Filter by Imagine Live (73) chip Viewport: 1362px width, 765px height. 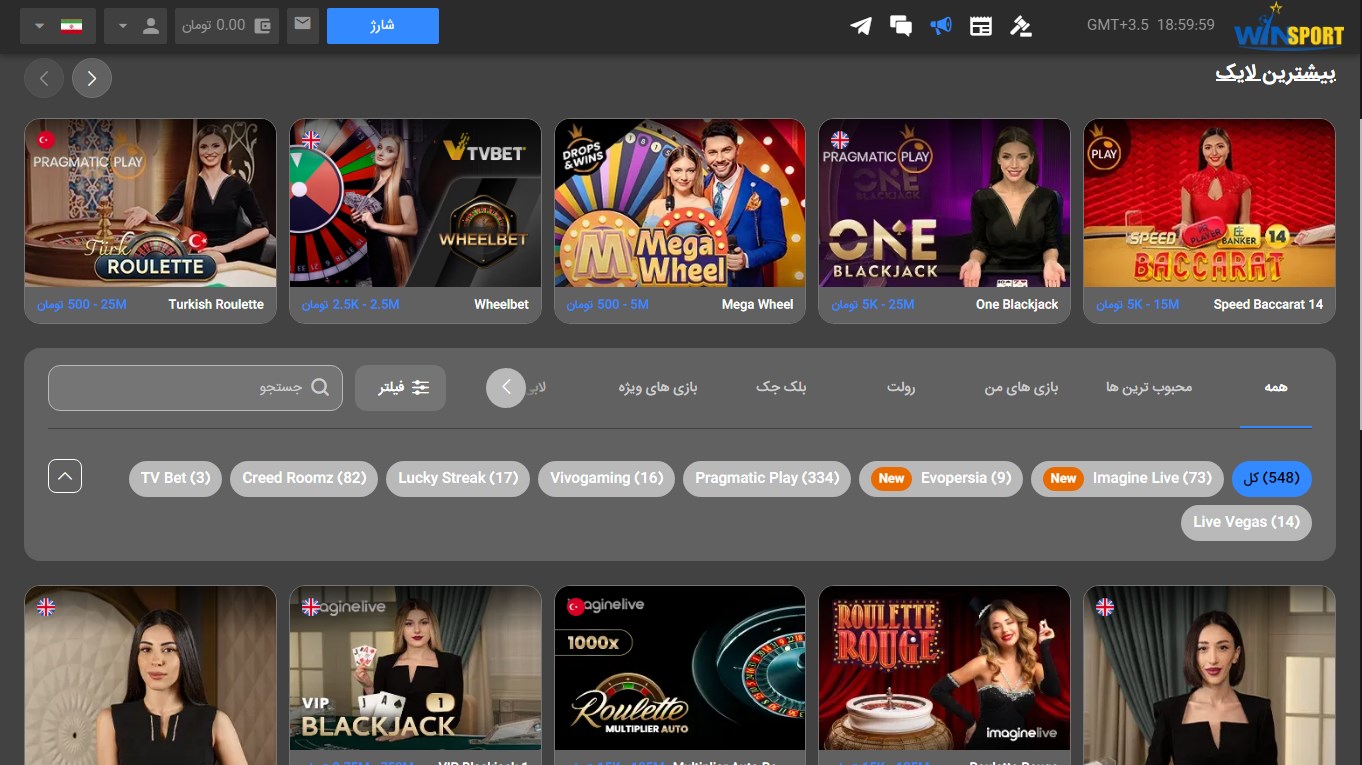click(1127, 478)
